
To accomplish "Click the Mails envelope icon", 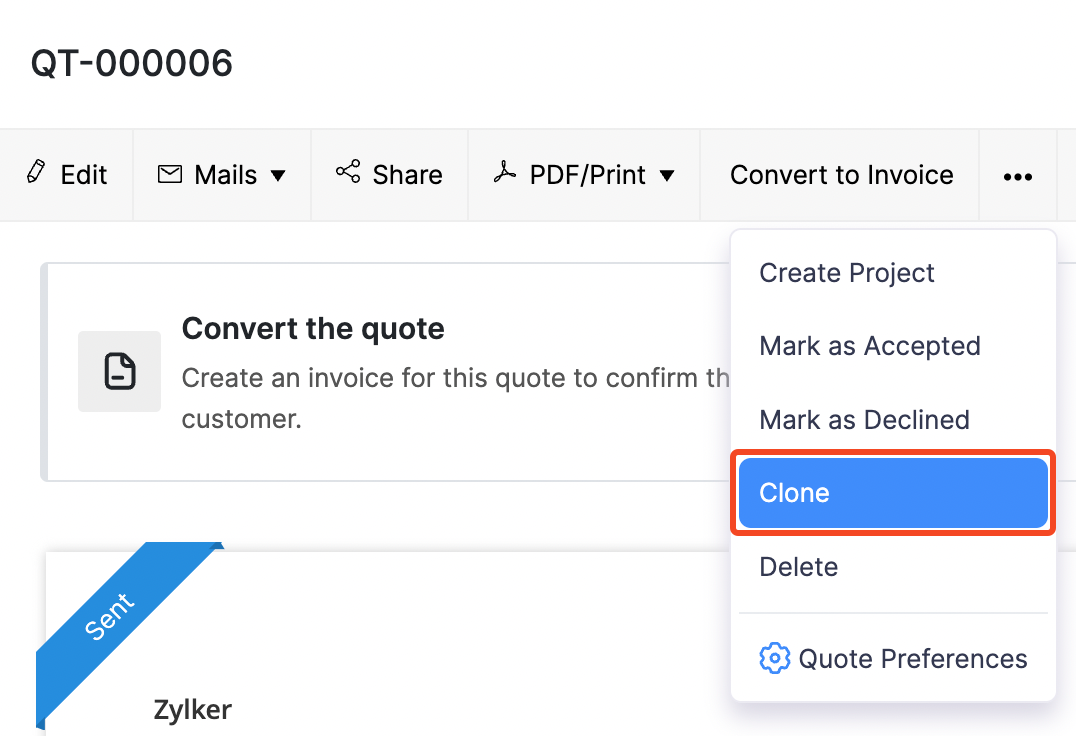I will click(170, 174).
